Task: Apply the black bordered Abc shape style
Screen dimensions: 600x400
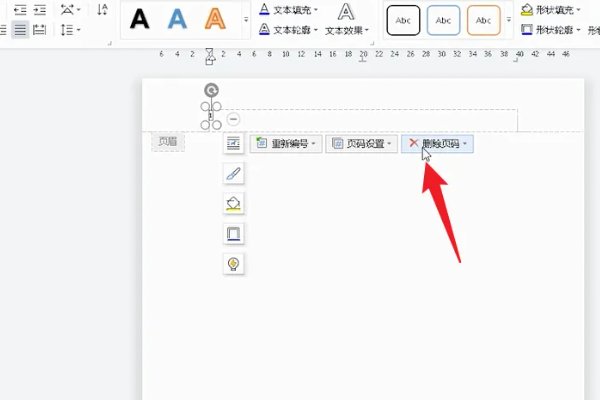Action: (x=403, y=20)
